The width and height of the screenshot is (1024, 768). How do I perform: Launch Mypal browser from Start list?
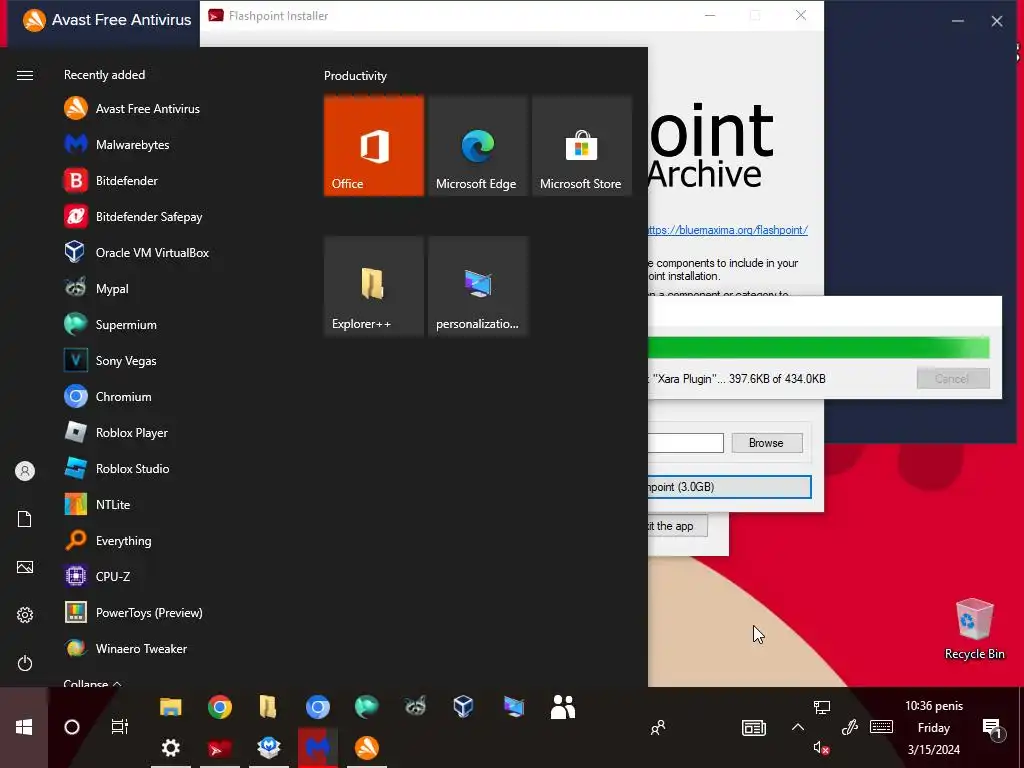point(97,288)
